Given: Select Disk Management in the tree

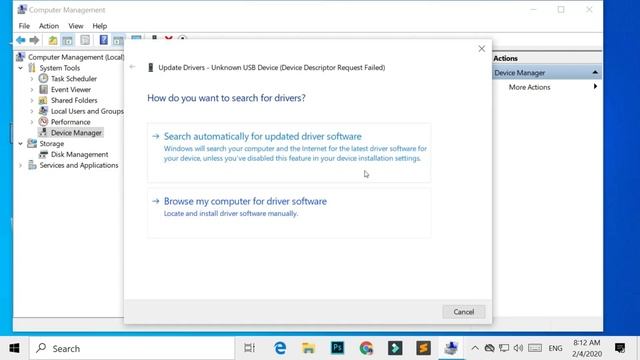Looking at the screenshot, I should (80, 154).
